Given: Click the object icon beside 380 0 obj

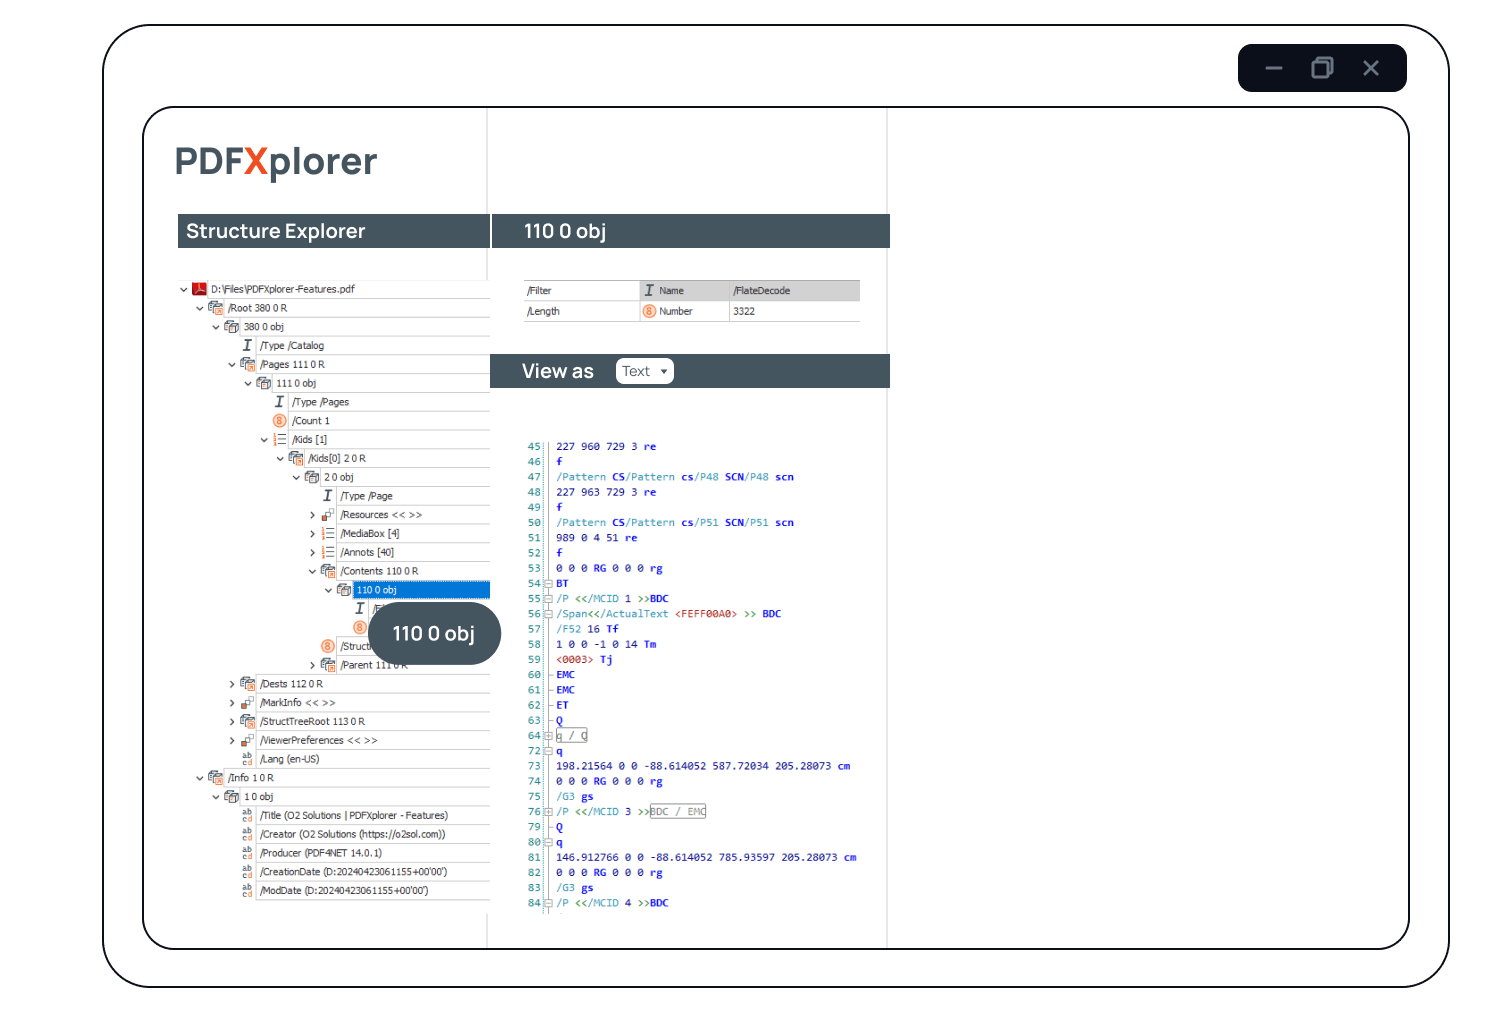Looking at the screenshot, I should [x=231, y=327].
